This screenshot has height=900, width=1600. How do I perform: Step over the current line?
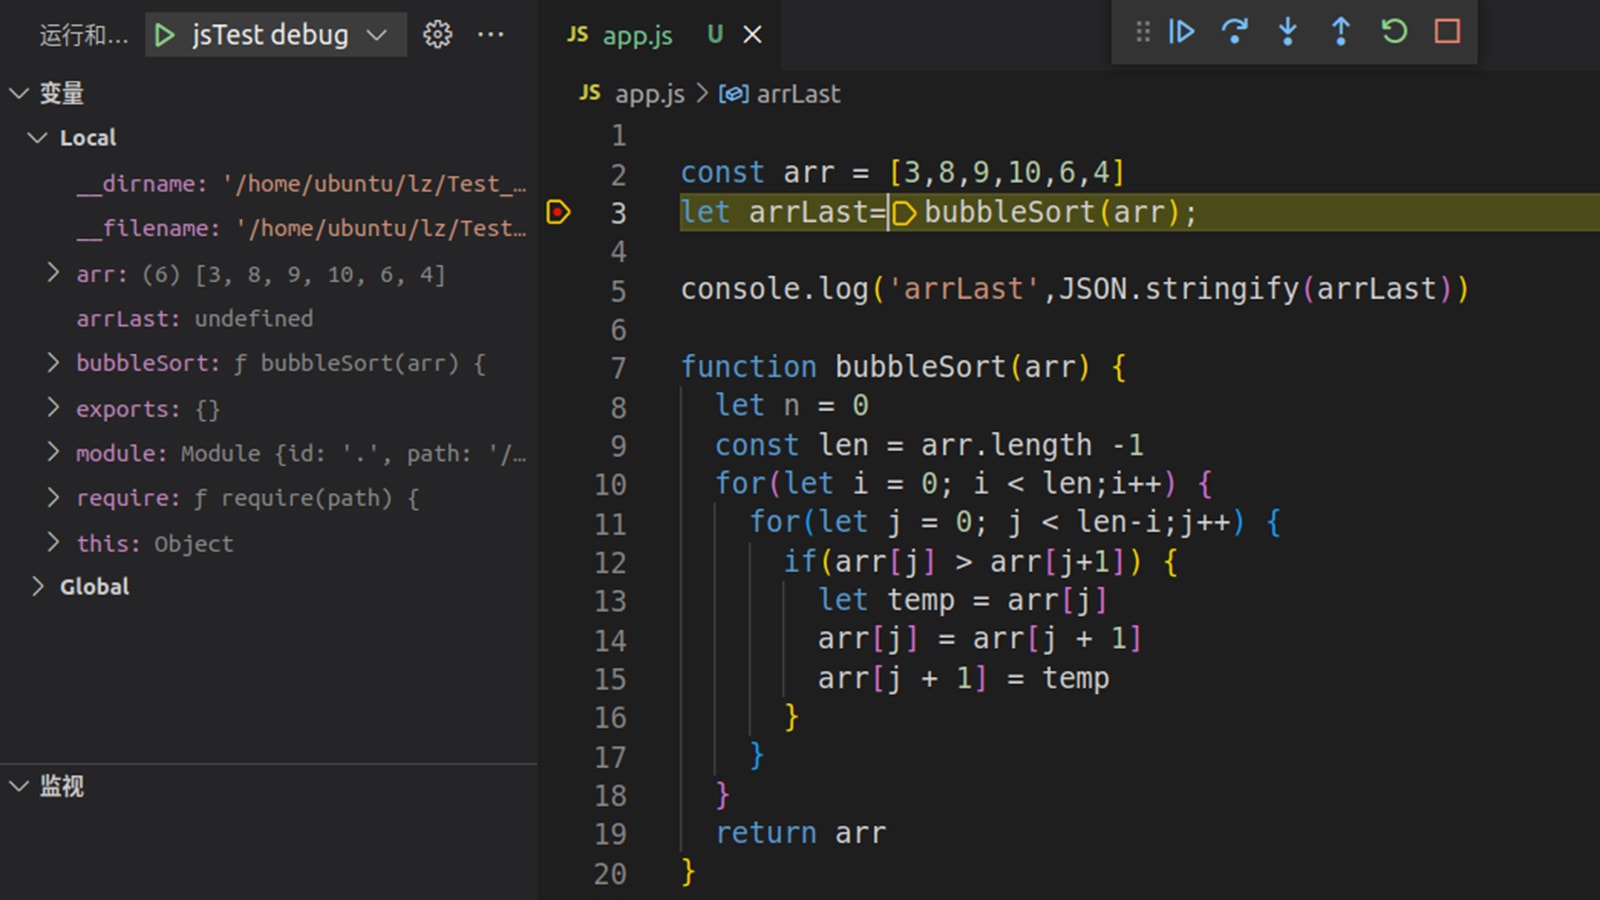click(x=1234, y=32)
